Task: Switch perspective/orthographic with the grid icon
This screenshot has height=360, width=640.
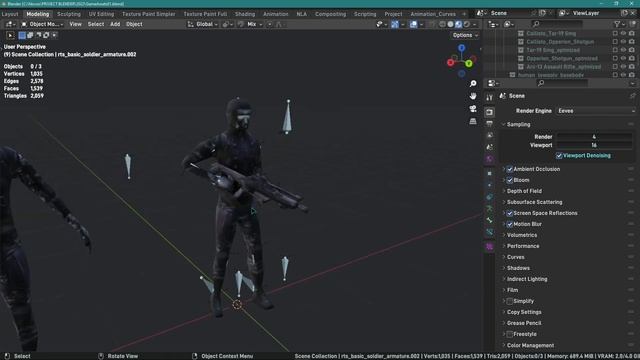Action: (x=473, y=121)
